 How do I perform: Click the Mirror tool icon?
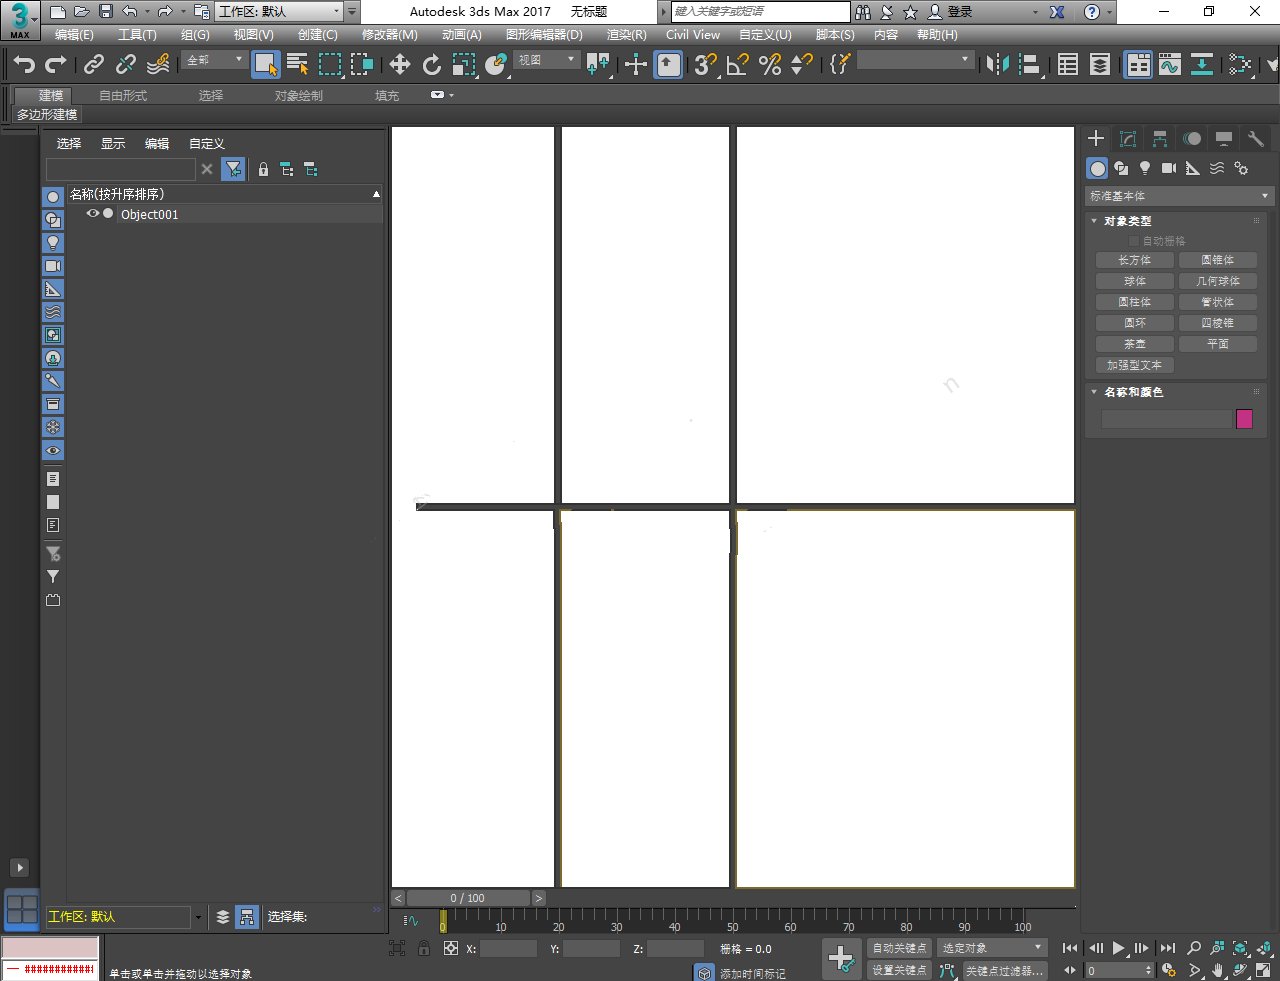coord(997,65)
